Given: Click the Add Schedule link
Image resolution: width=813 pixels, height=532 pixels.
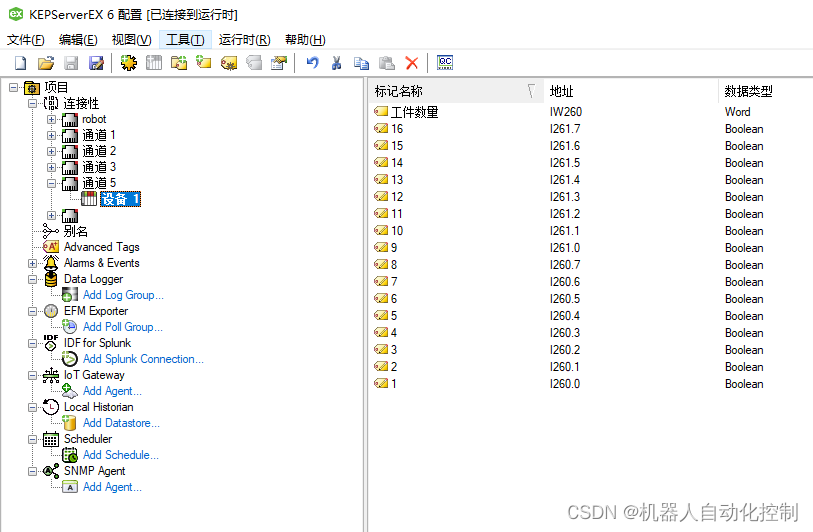Looking at the screenshot, I should pos(121,455).
